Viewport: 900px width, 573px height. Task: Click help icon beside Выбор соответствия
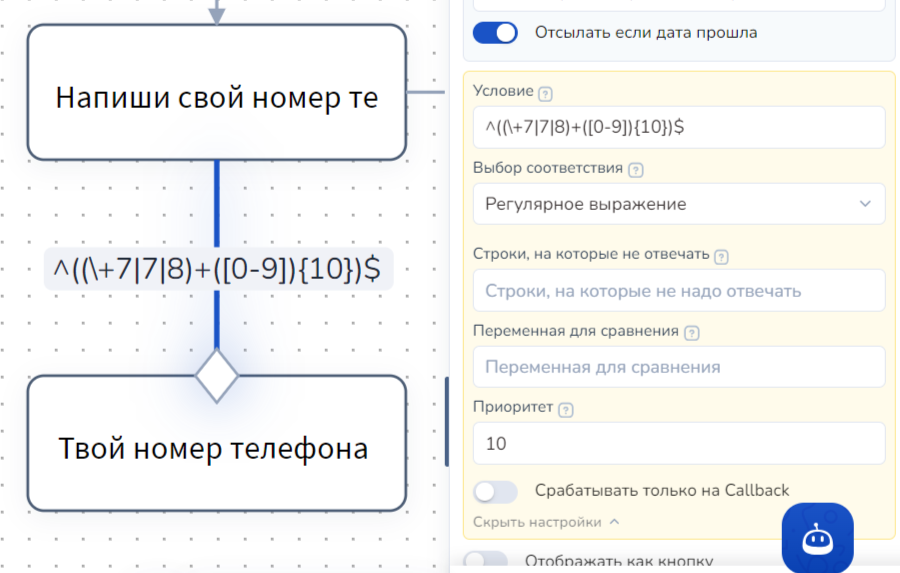click(x=635, y=170)
